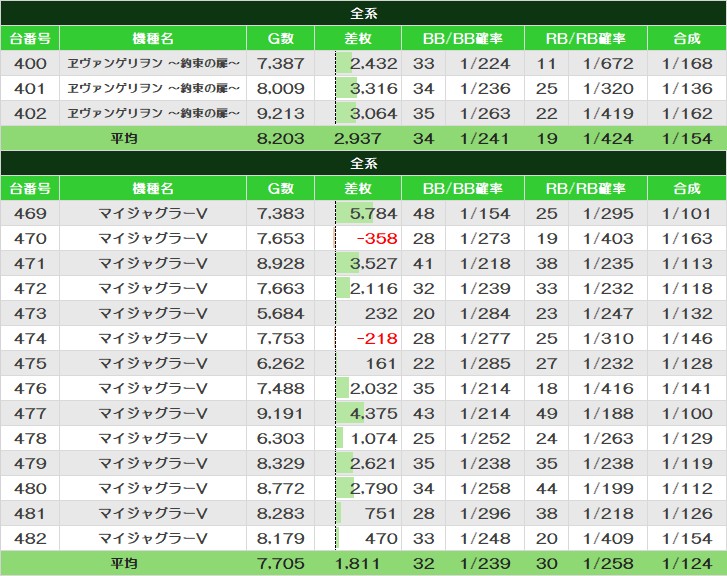Select machine number 400 cell
The height and width of the screenshot is (576, 727).
(30, 64)
